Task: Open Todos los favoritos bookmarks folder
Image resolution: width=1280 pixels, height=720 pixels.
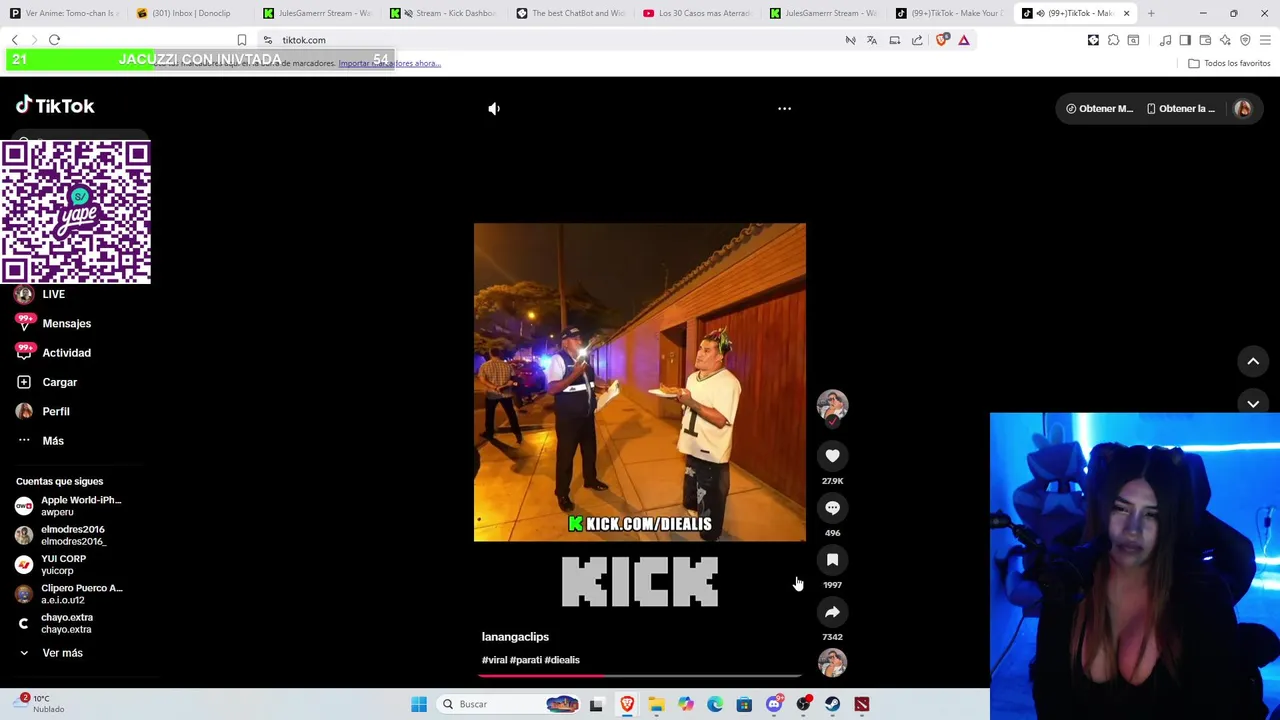Action: point(1230,63)
